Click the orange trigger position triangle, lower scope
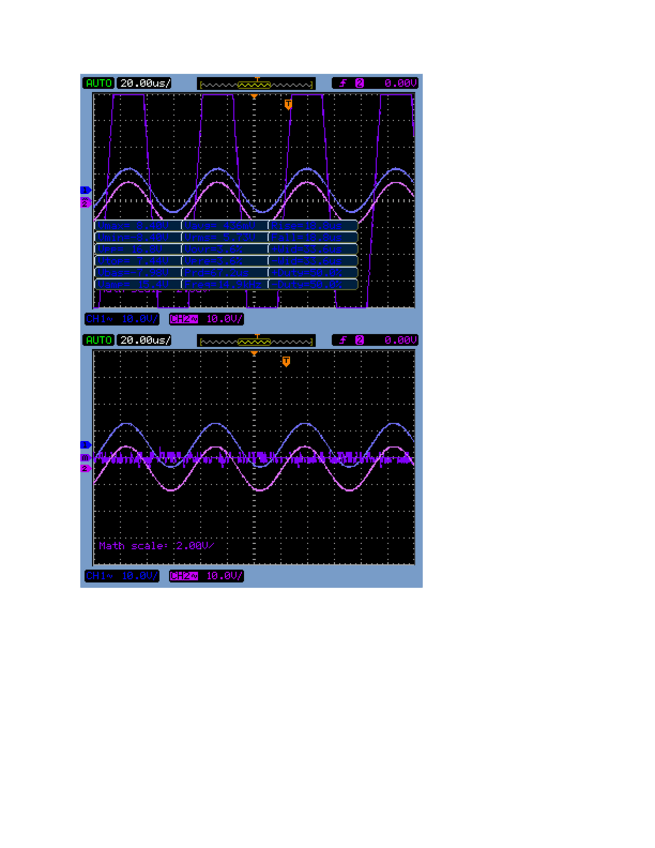Screen dimensions: 655x848 click(254, 354)
